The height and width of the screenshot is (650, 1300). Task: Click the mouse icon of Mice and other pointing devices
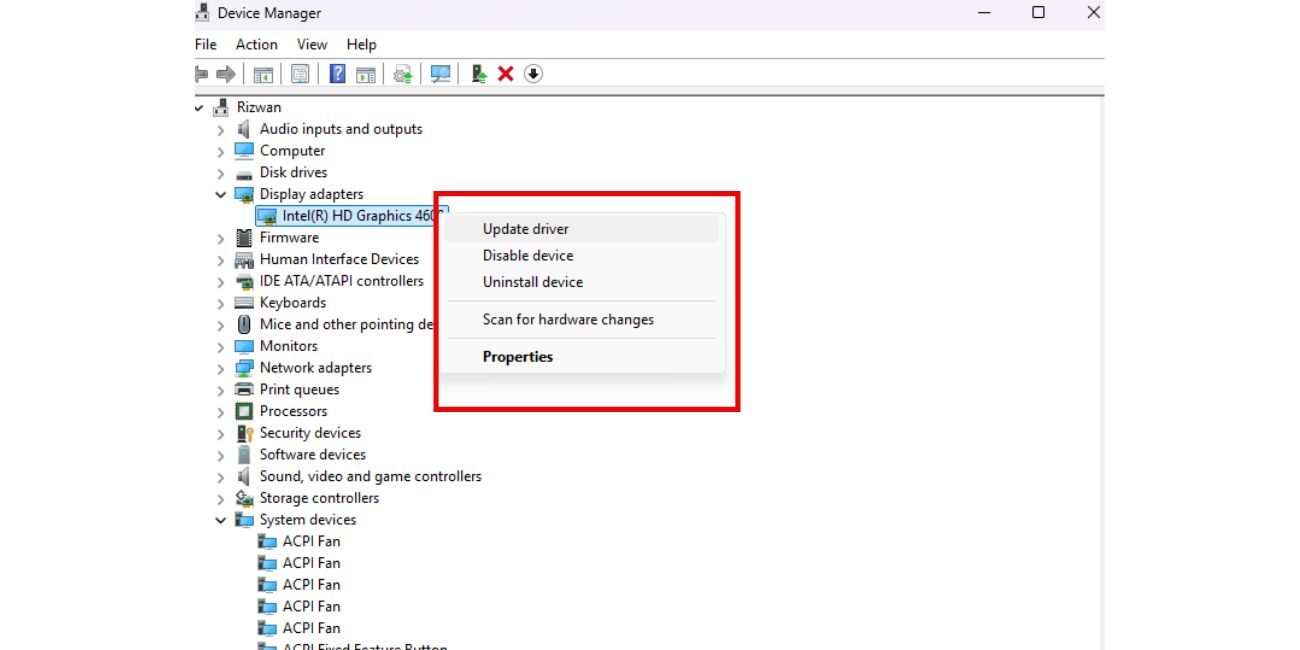pyautogui.click(x=244, y=325)
